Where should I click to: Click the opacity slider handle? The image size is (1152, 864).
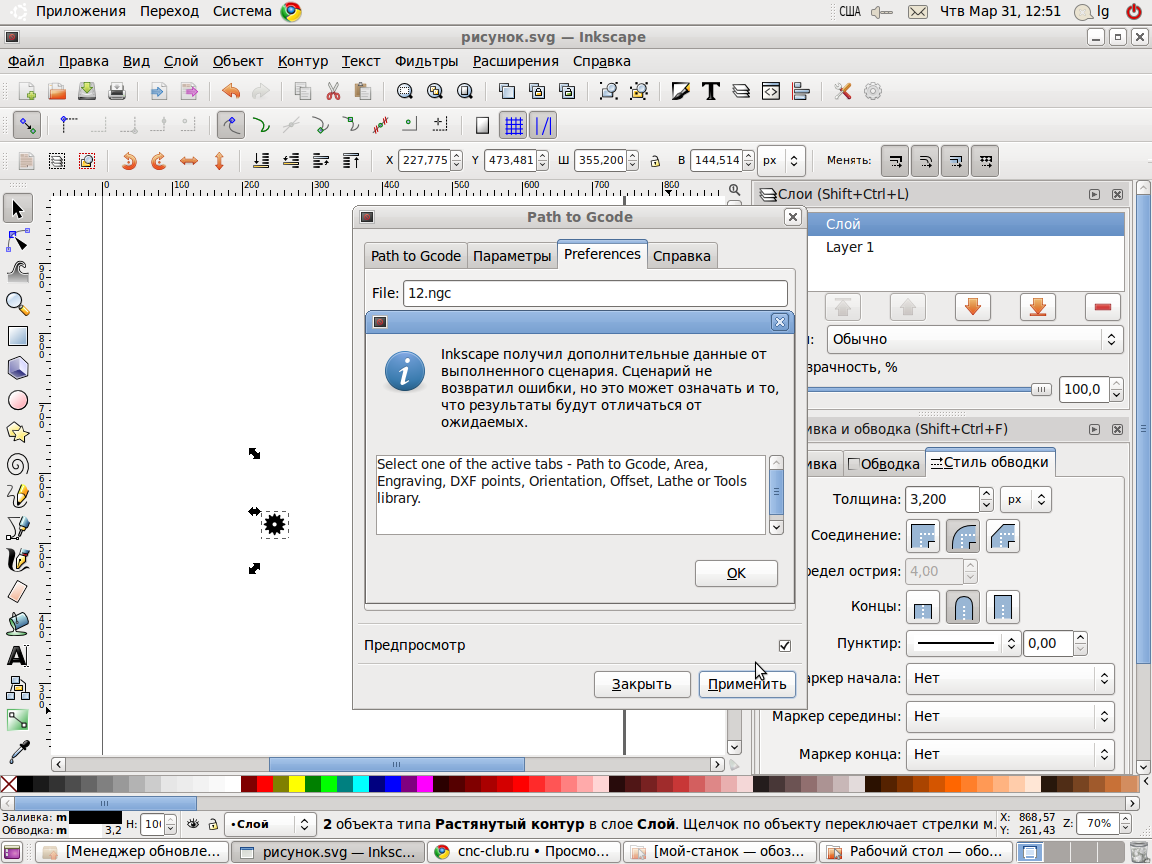tap(1041, 389)
